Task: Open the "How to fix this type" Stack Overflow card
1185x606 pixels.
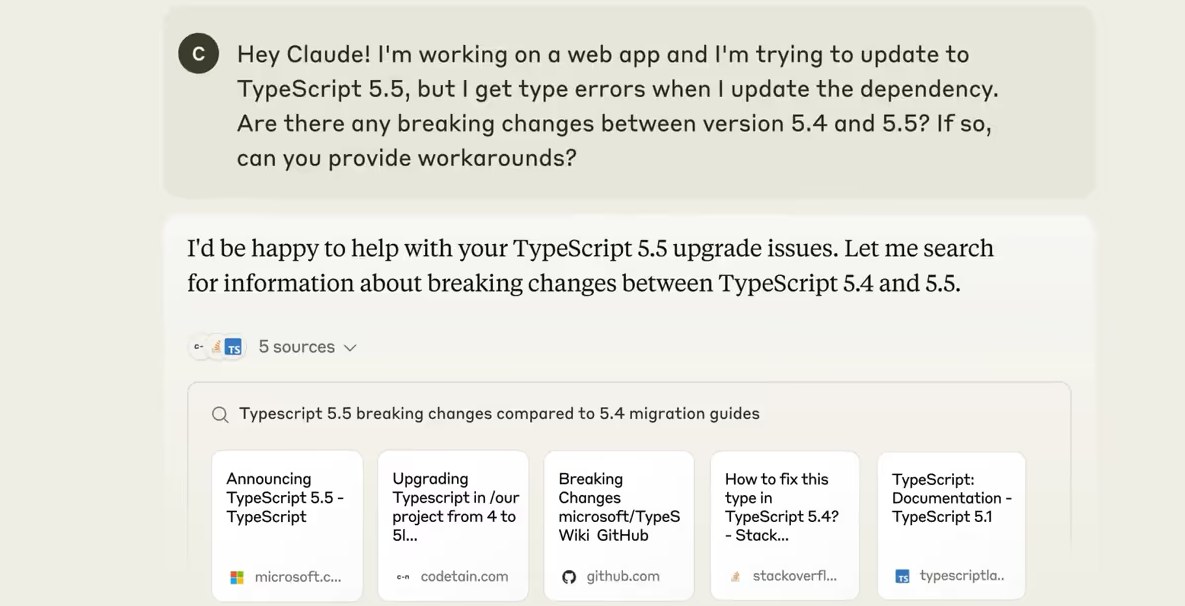Action: pos(785,525)
